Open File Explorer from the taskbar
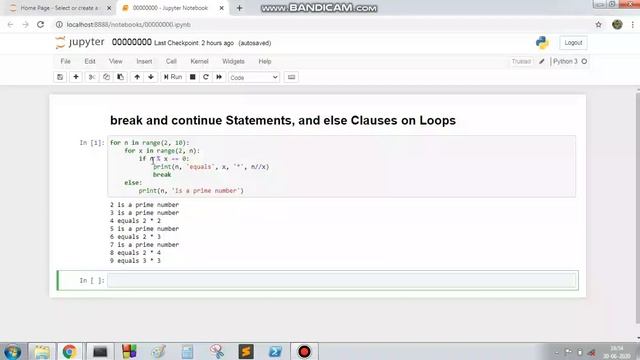 pyautogui.click(x=42, y=351)
